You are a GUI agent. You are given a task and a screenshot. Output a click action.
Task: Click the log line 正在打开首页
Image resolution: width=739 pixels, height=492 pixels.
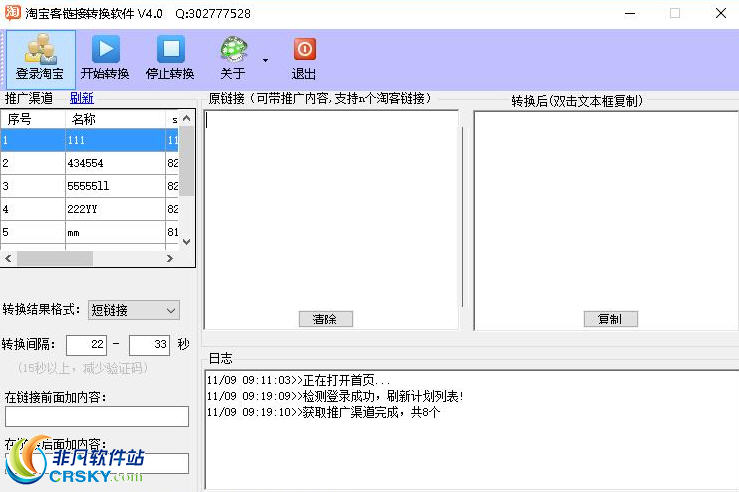click(x=298, y=380)
